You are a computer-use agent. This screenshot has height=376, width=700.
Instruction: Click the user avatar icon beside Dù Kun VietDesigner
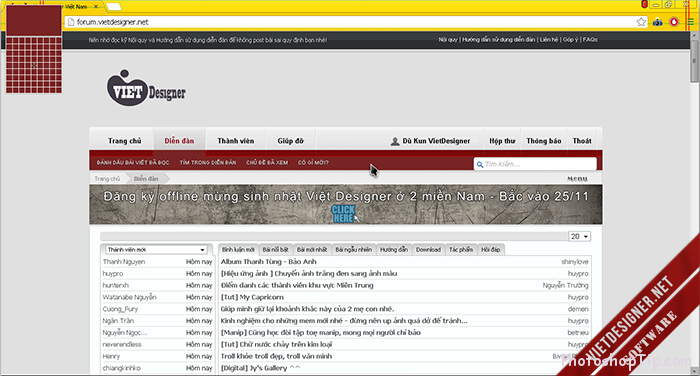coord(395,141)
